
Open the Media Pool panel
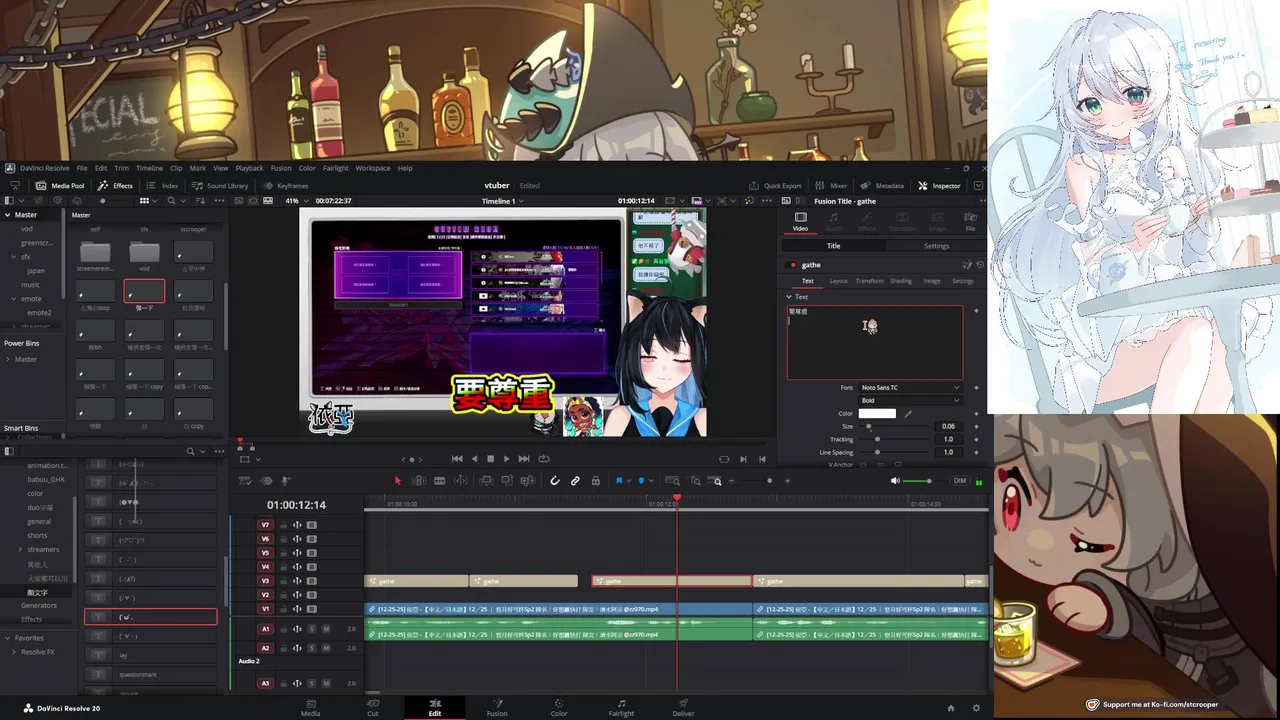coord(60,185)
